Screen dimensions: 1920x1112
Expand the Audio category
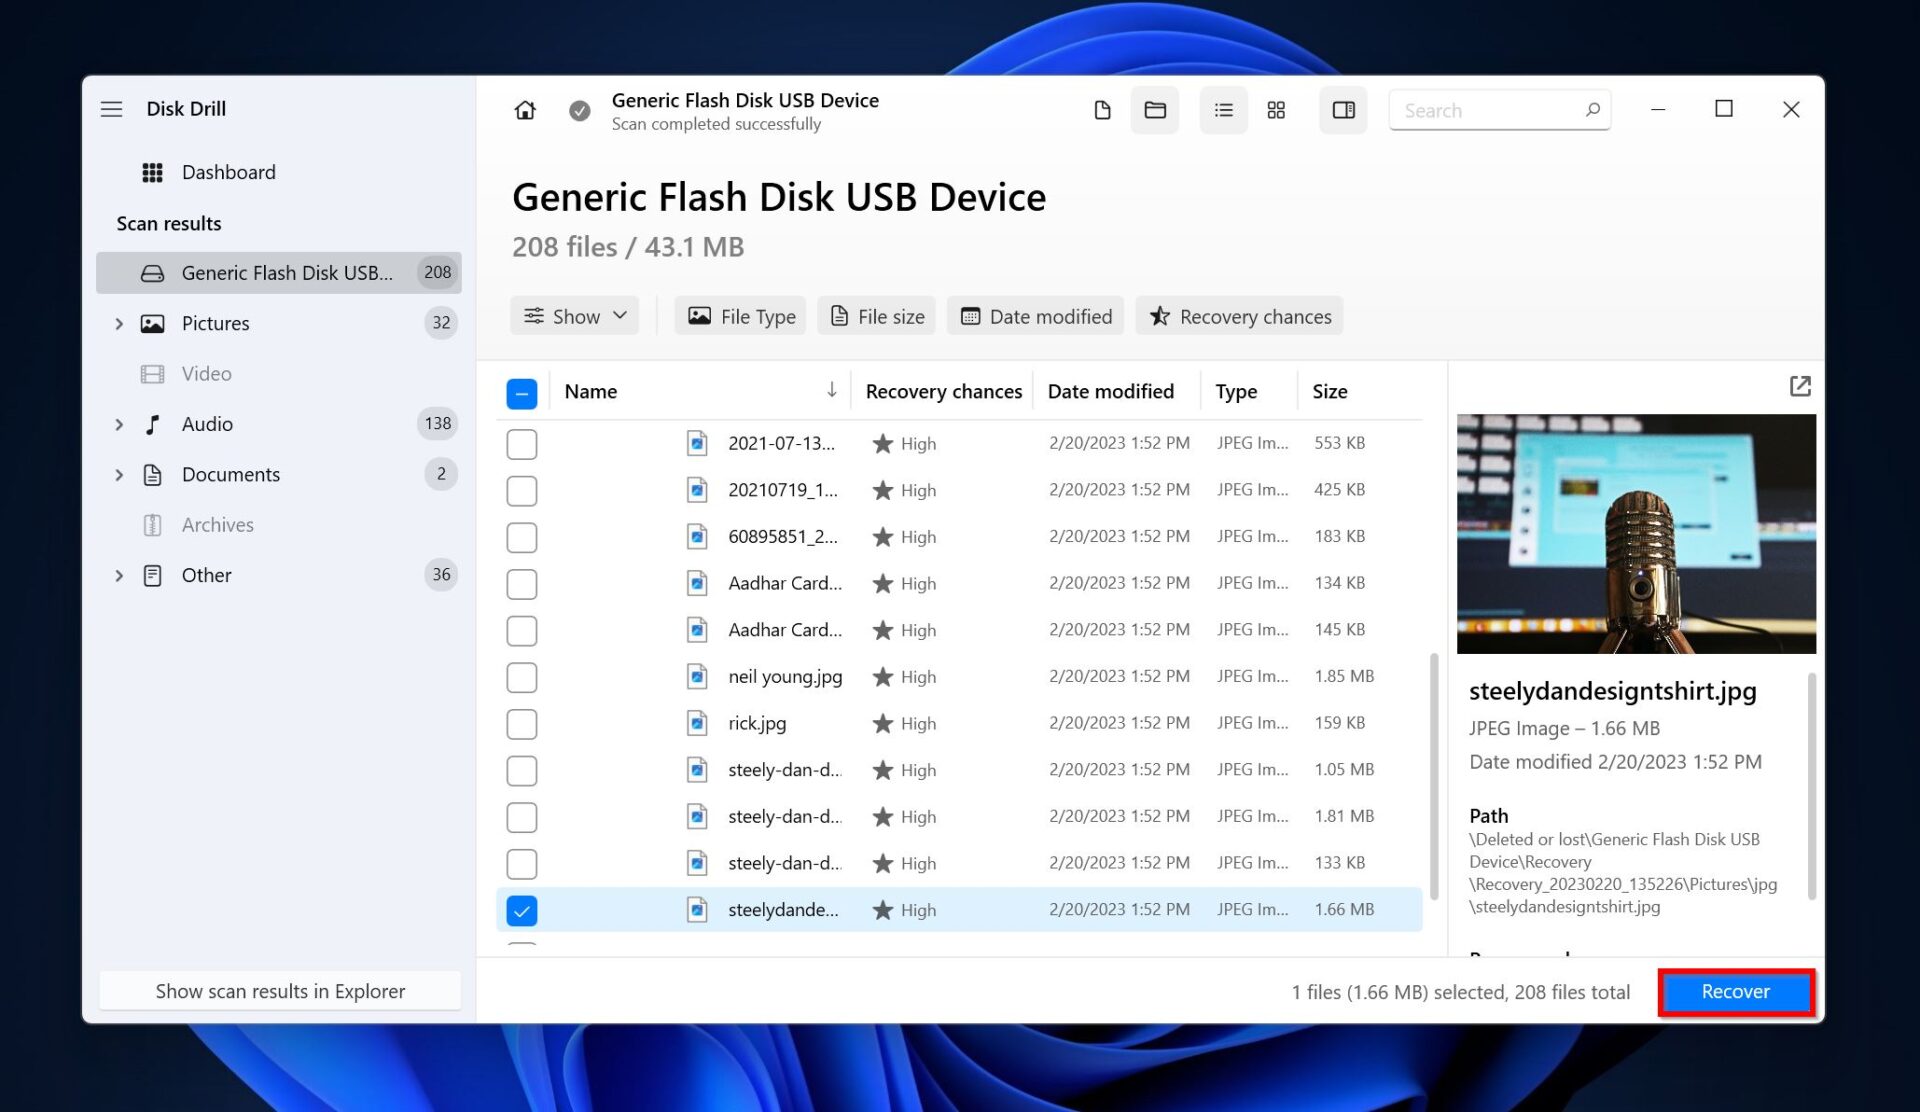click(119, 424)
